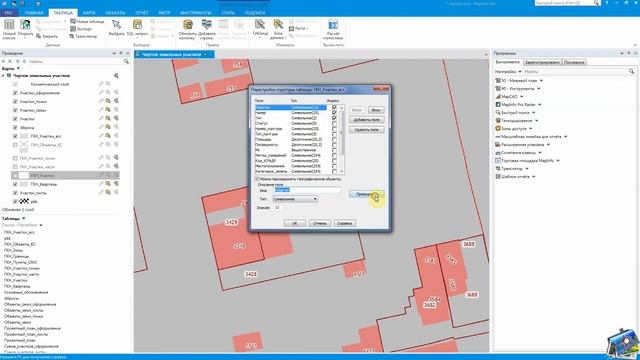640x360 pixels.
Task: Toggle index checkbox for Номер field
Action: [x=334, y=113]
